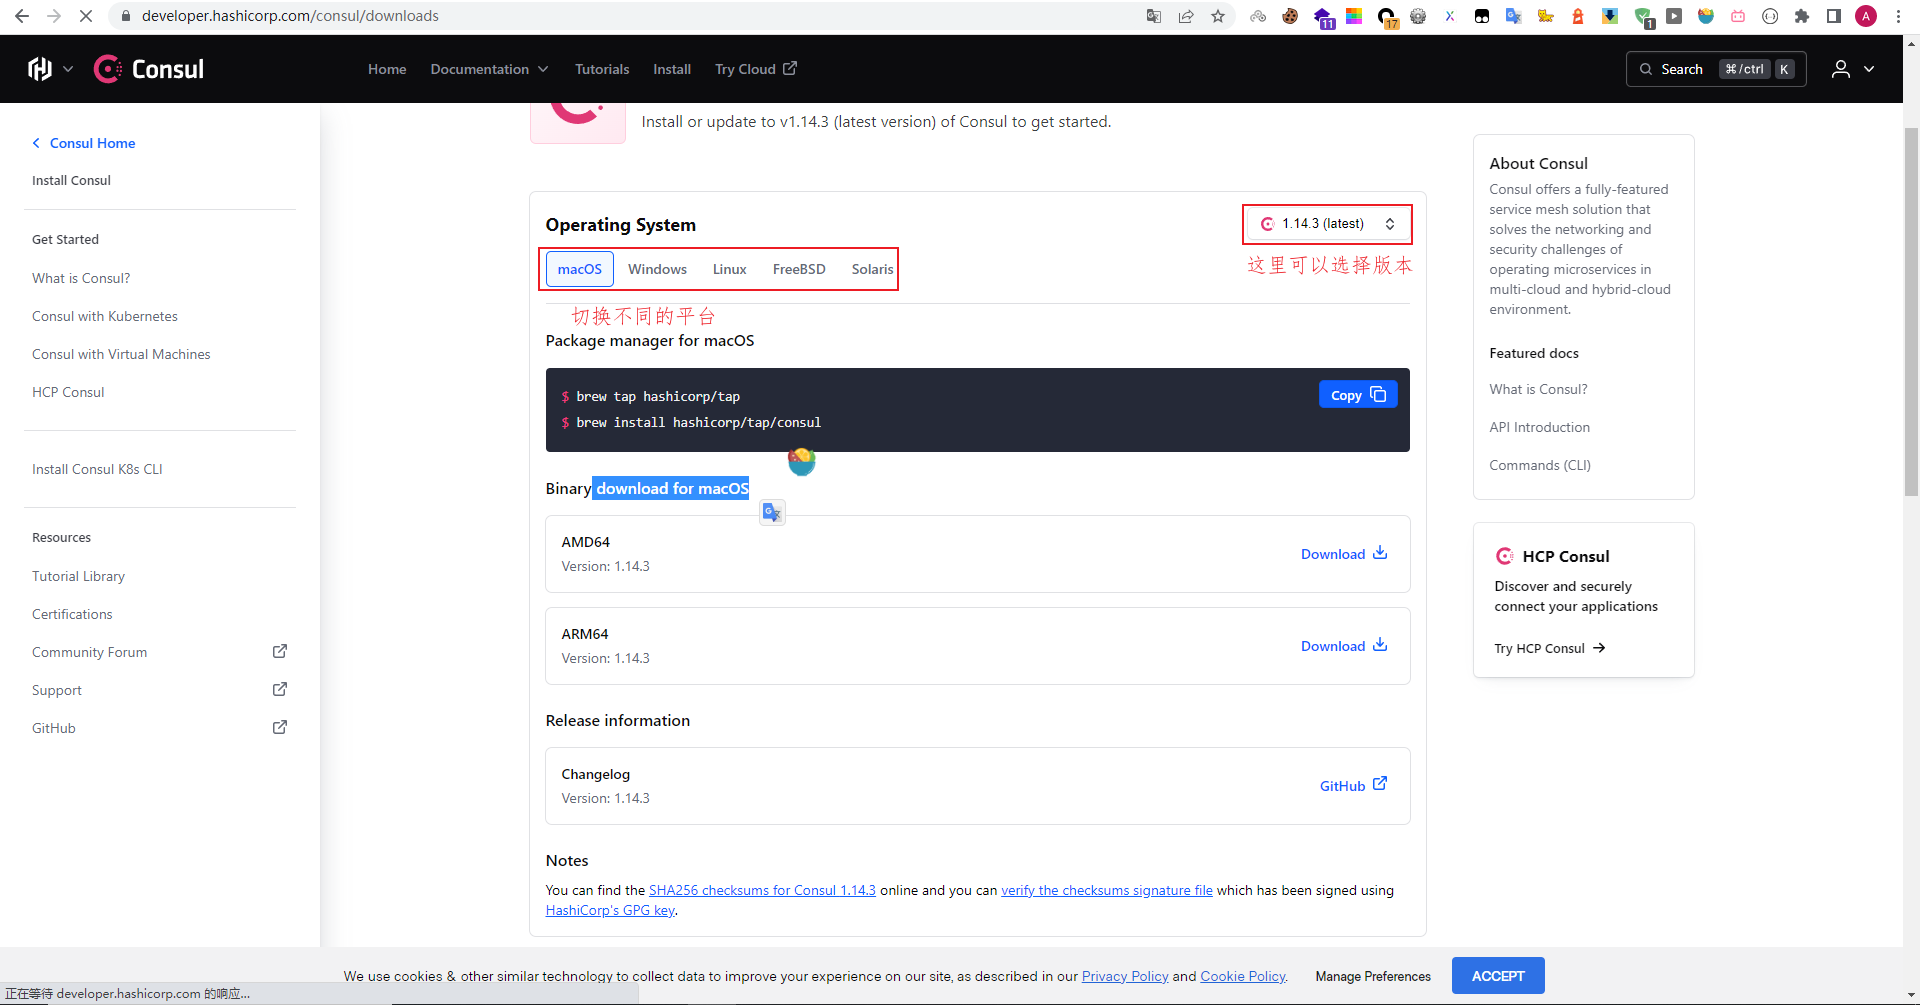This screenshot has height=1005, width=1920.
Task: Switch to the Solaris tab
Action: point(872,269)
